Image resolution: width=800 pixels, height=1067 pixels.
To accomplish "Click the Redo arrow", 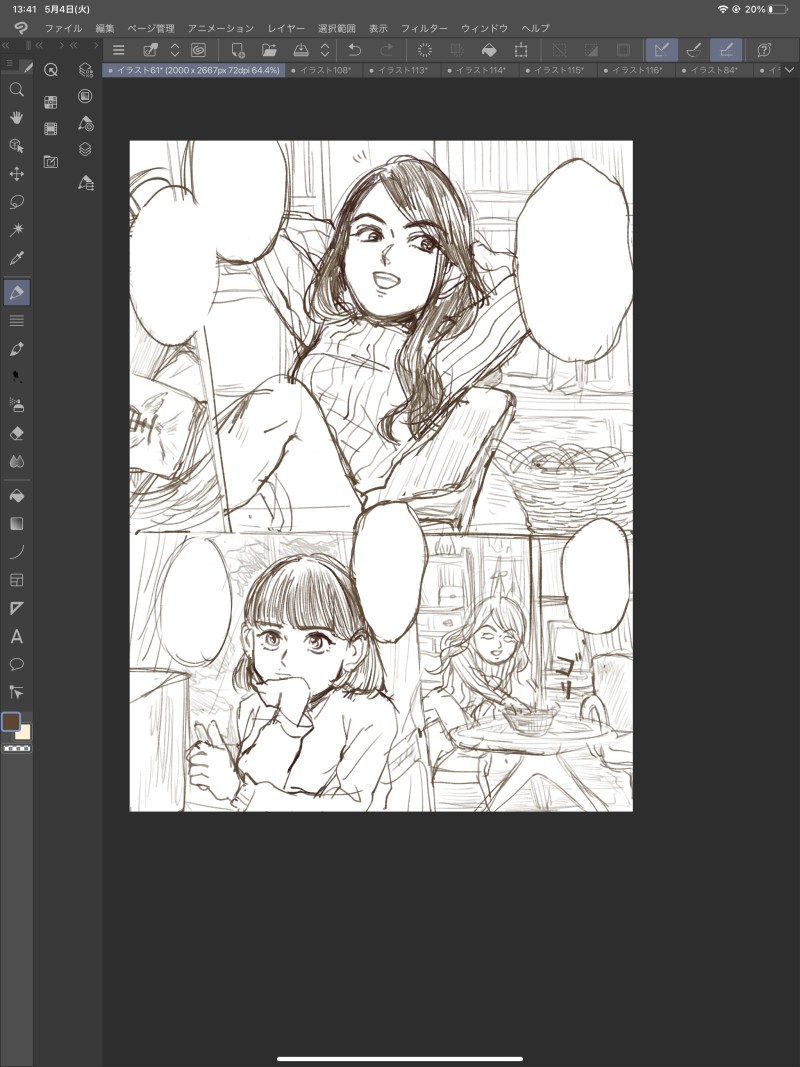I will click(x=386, y=50).
